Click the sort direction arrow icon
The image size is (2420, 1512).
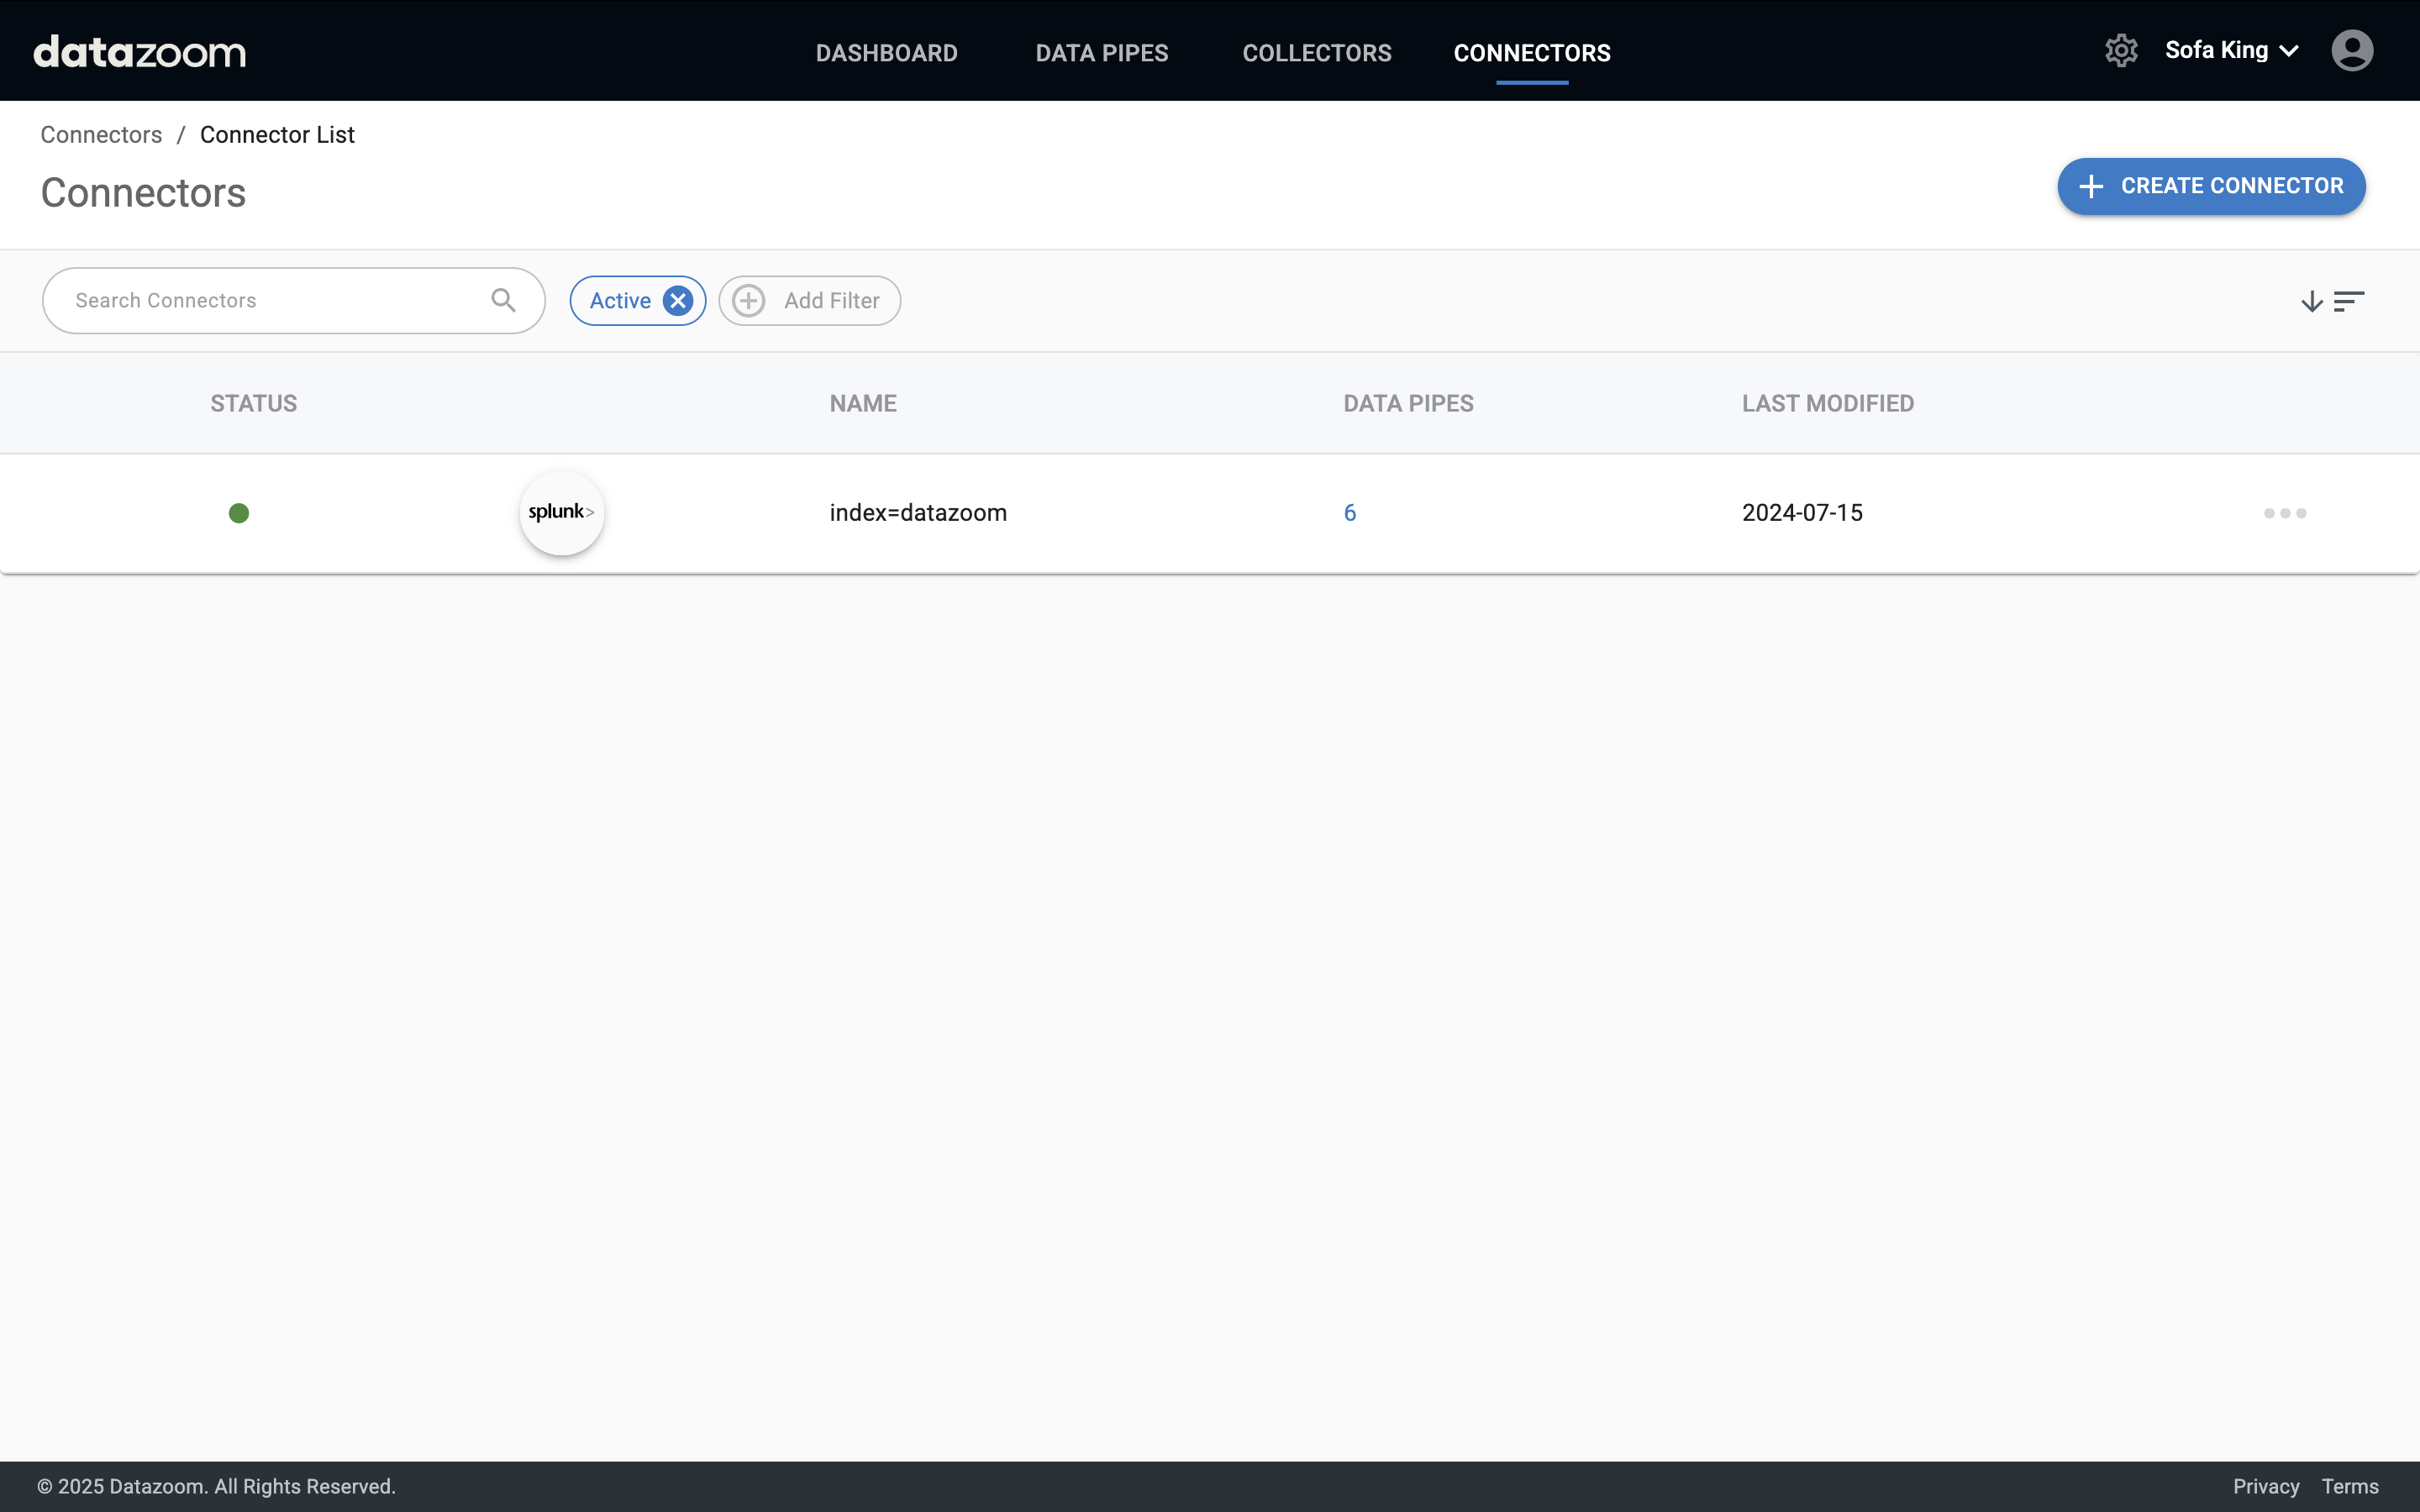pyautogui.click(x=2311, y=301)
